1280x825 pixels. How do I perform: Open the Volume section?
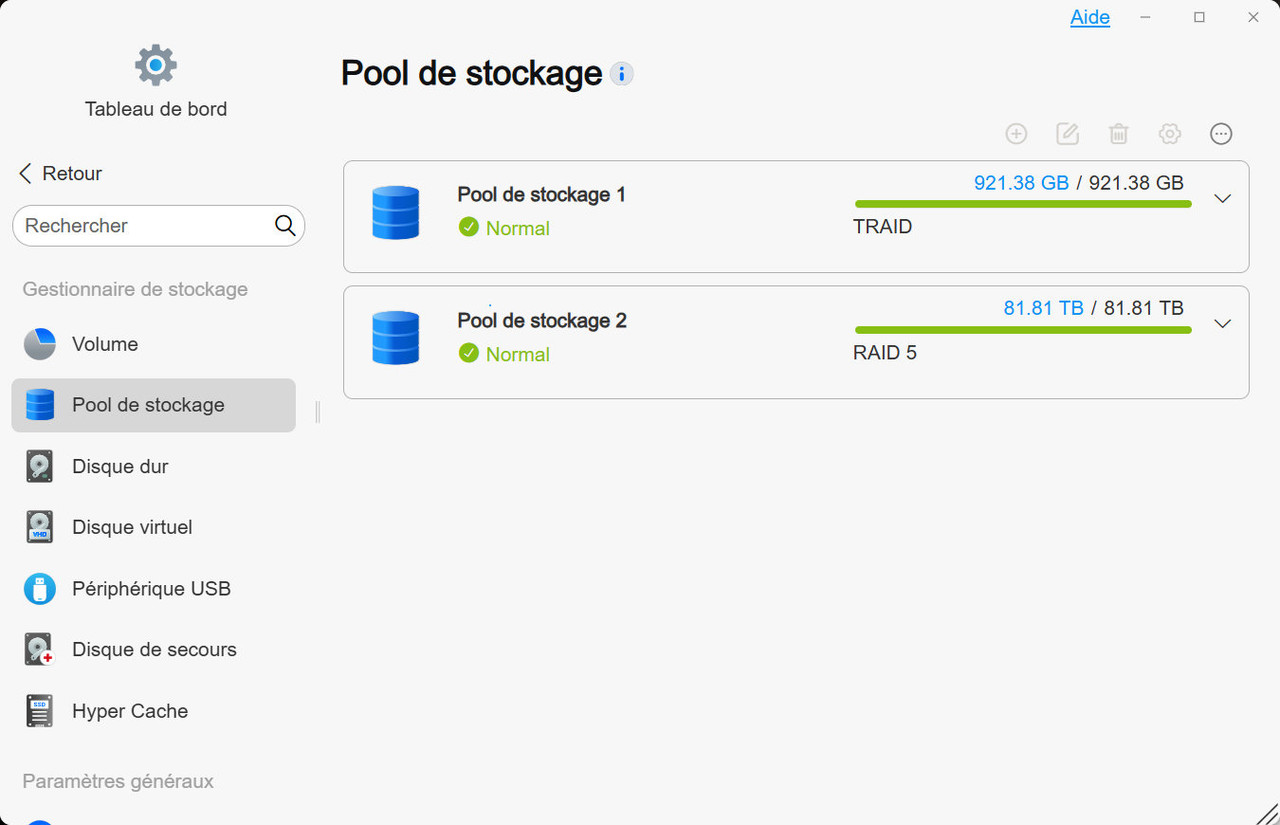(x=154, y=344)
